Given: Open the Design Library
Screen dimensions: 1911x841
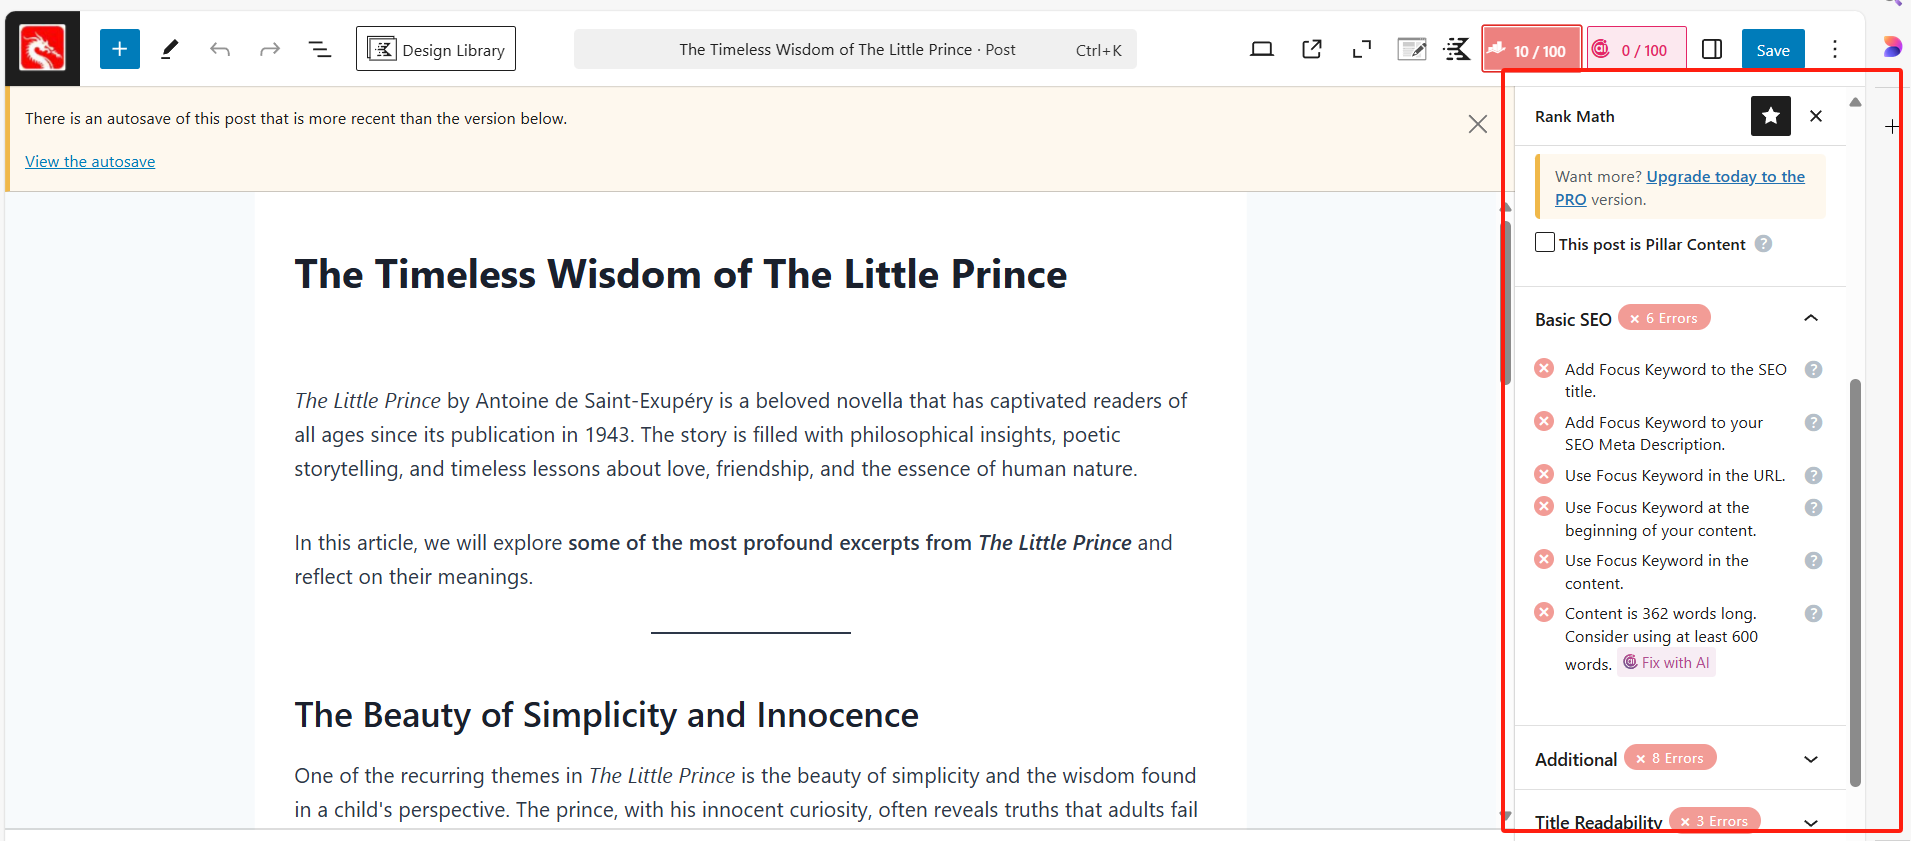Looking at the screenshot, I should coord(436,49).
